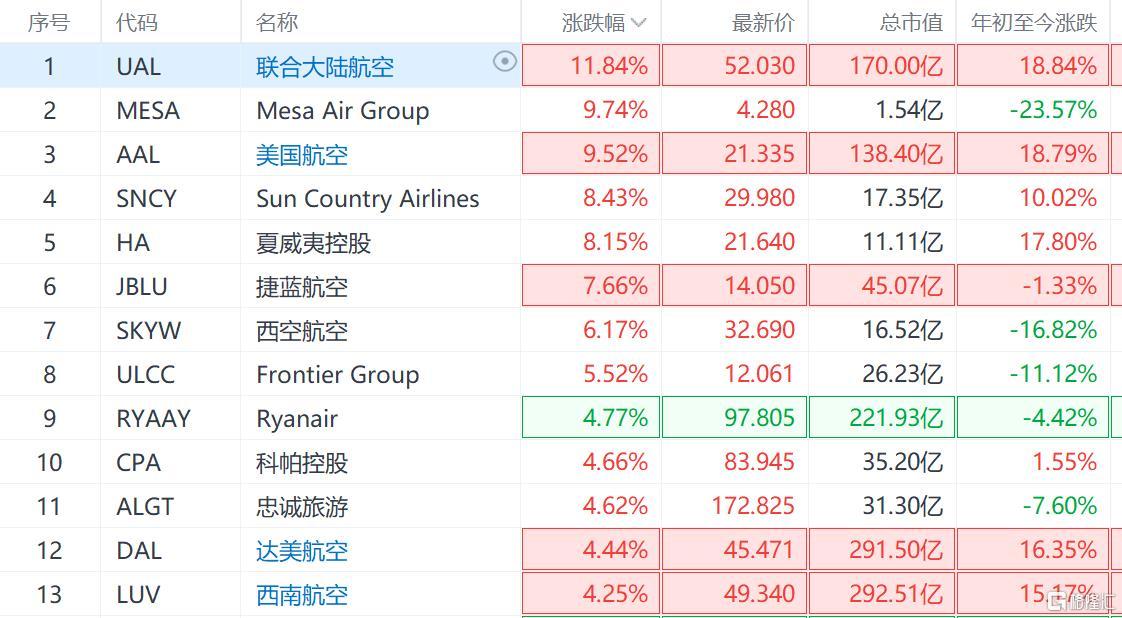
Task: Click ticker code RYAAY
Action: tap(153, 419)
